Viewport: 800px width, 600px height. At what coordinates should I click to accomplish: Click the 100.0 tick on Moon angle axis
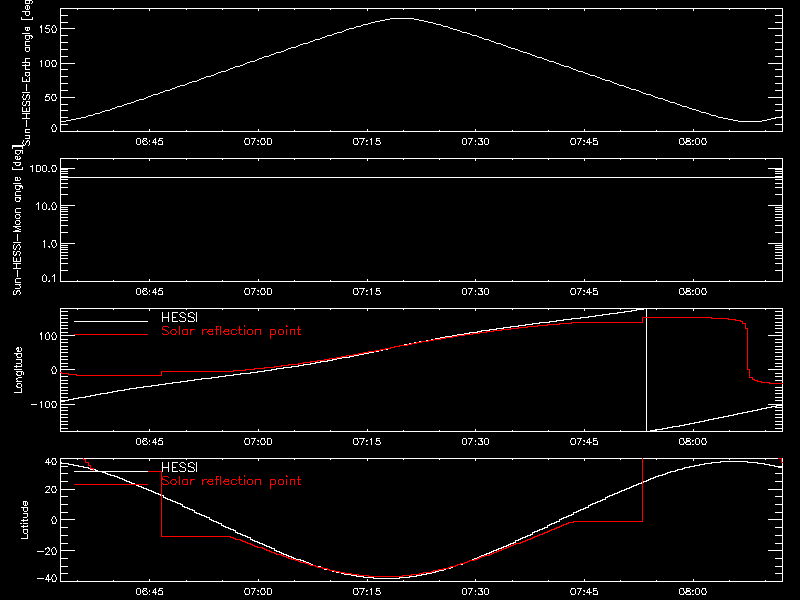coord(43,169)
